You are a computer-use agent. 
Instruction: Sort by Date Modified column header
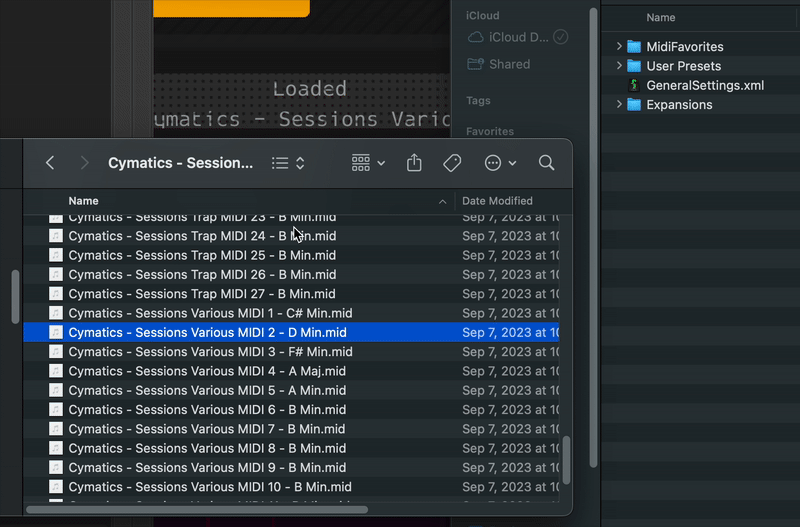point(497,201)
